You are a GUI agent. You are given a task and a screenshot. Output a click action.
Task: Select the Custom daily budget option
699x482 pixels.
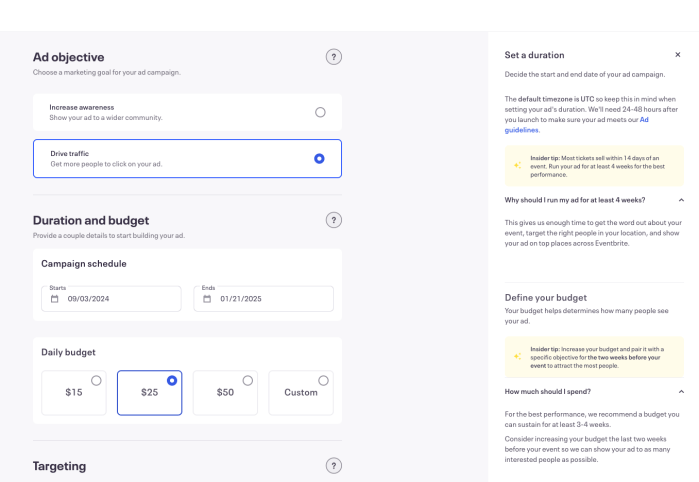point(300,392)
